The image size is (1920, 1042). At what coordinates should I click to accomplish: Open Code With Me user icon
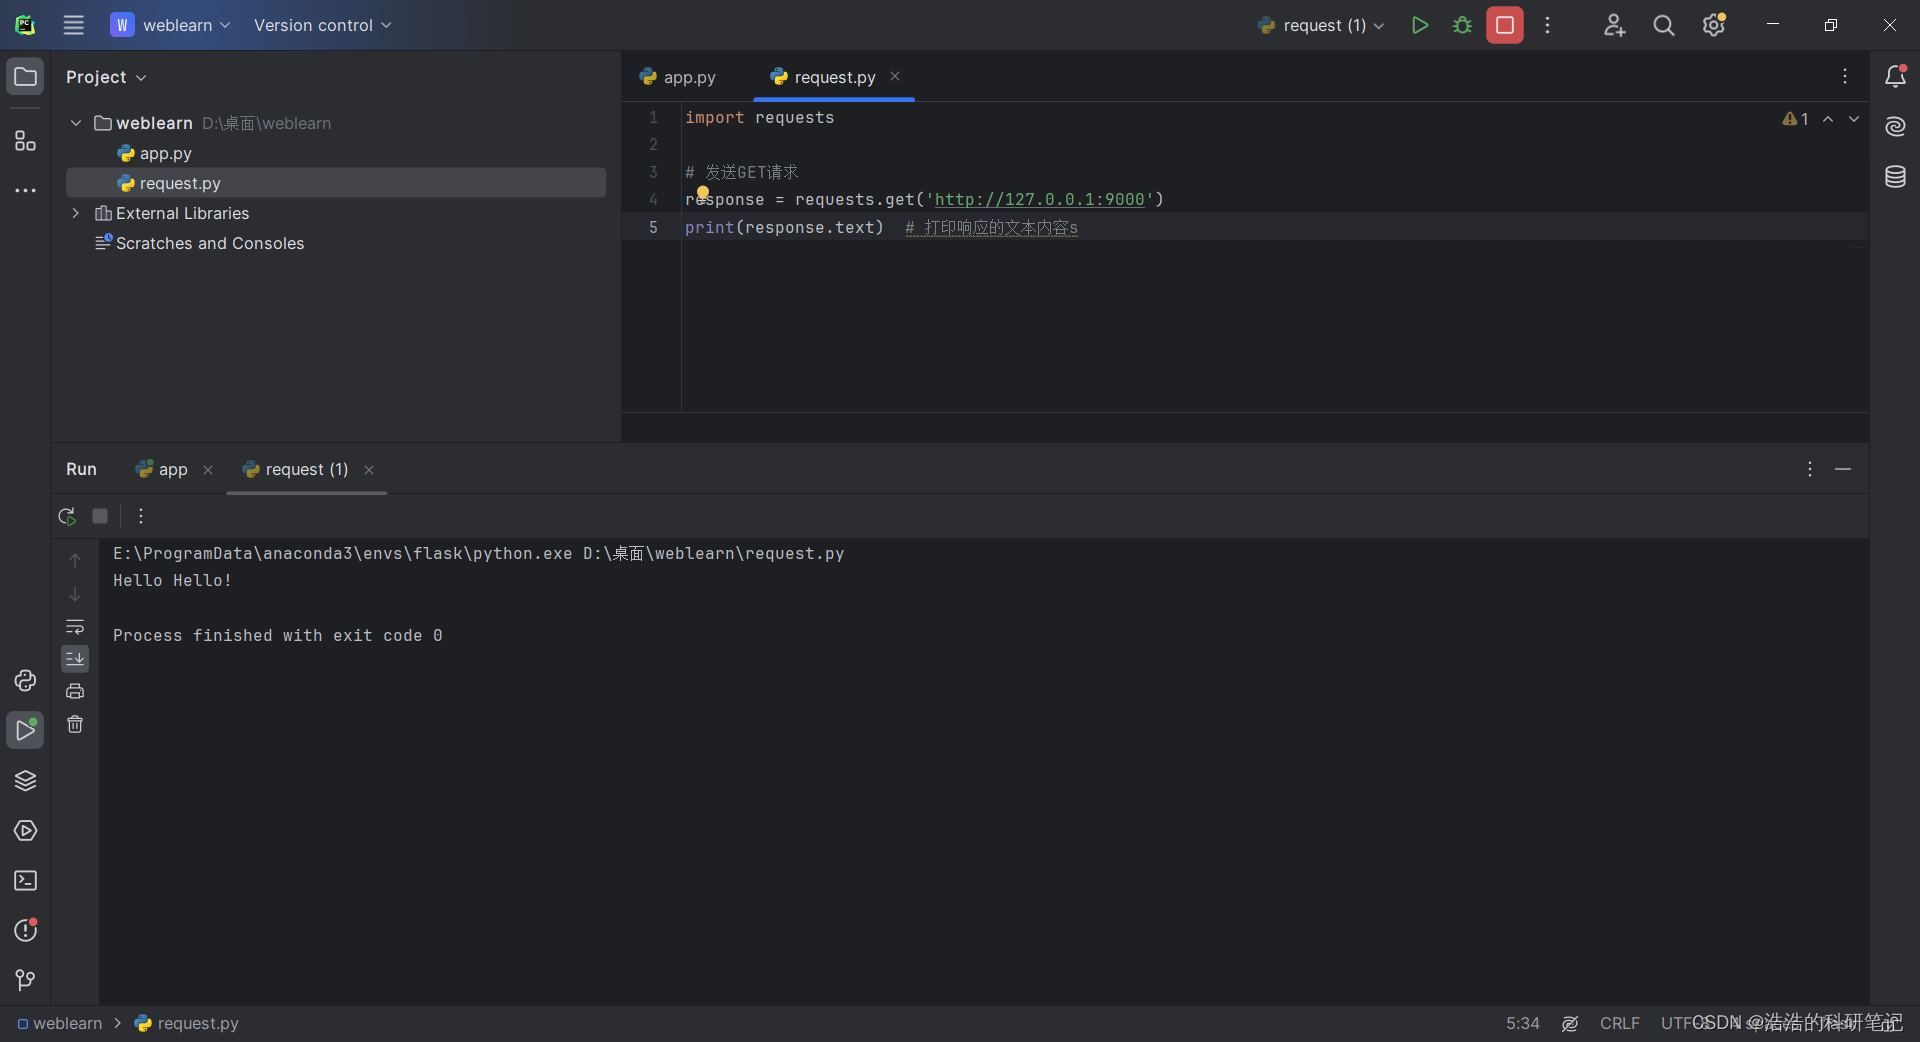pos(1614,25)
